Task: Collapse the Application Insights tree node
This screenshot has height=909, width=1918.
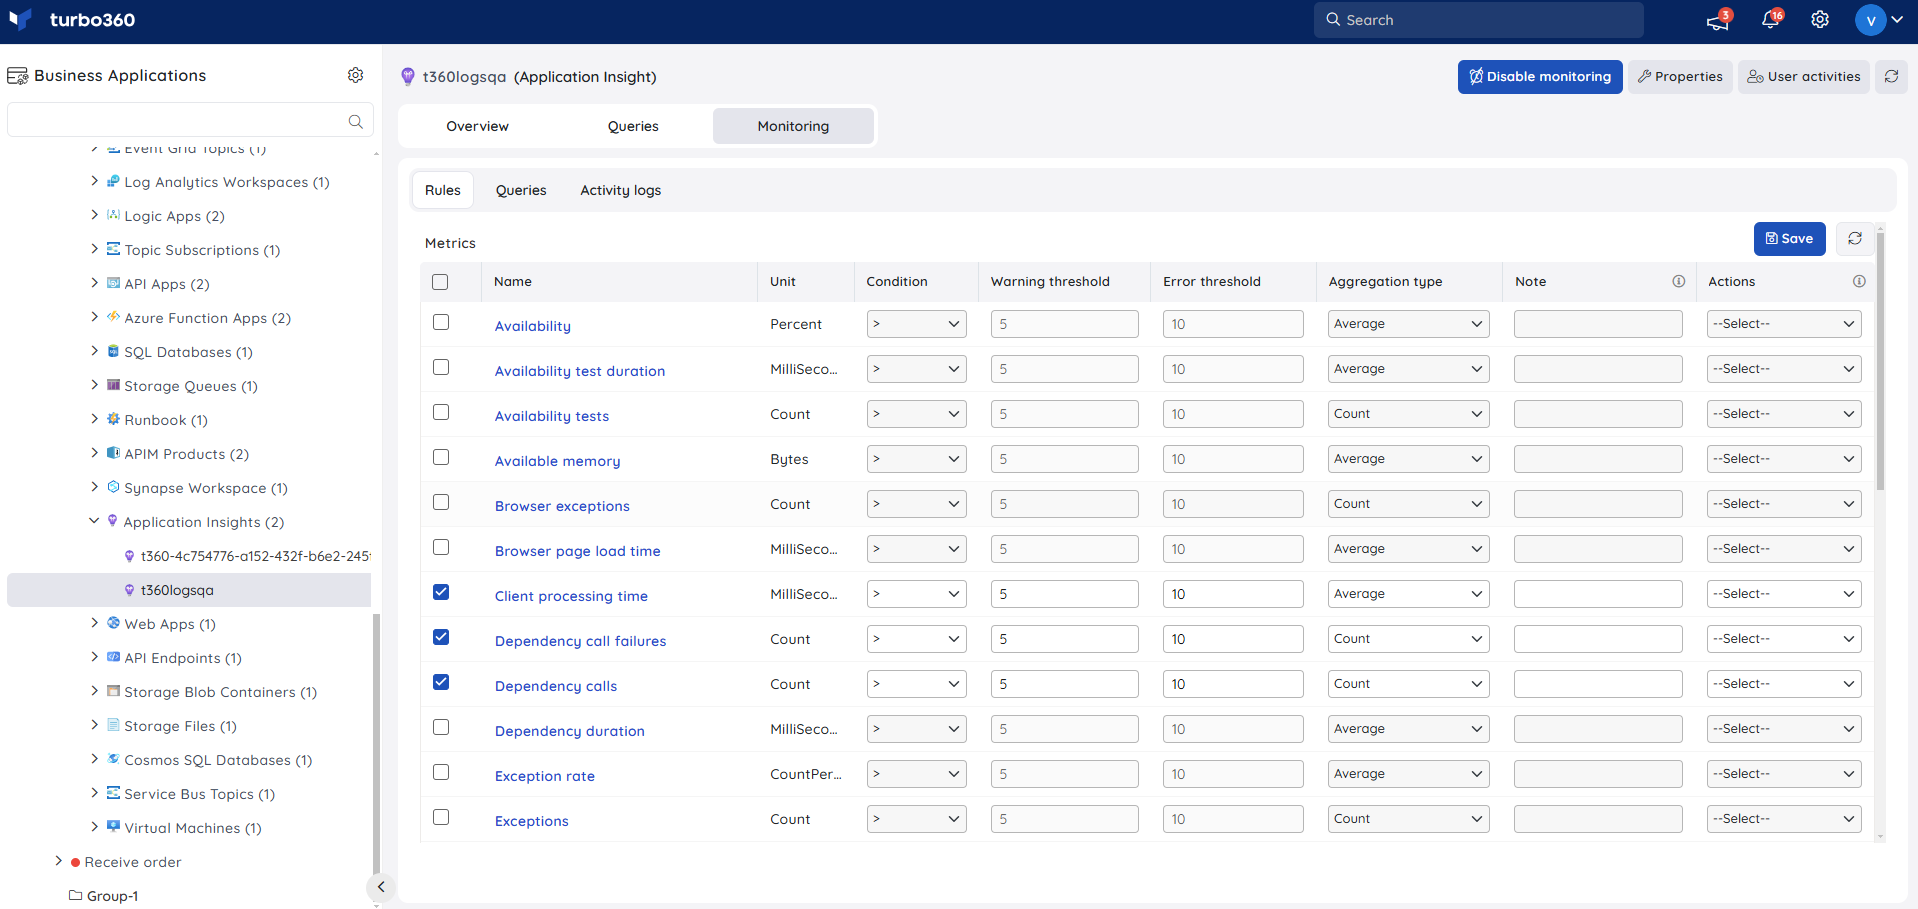Action: tap(94, 521)
